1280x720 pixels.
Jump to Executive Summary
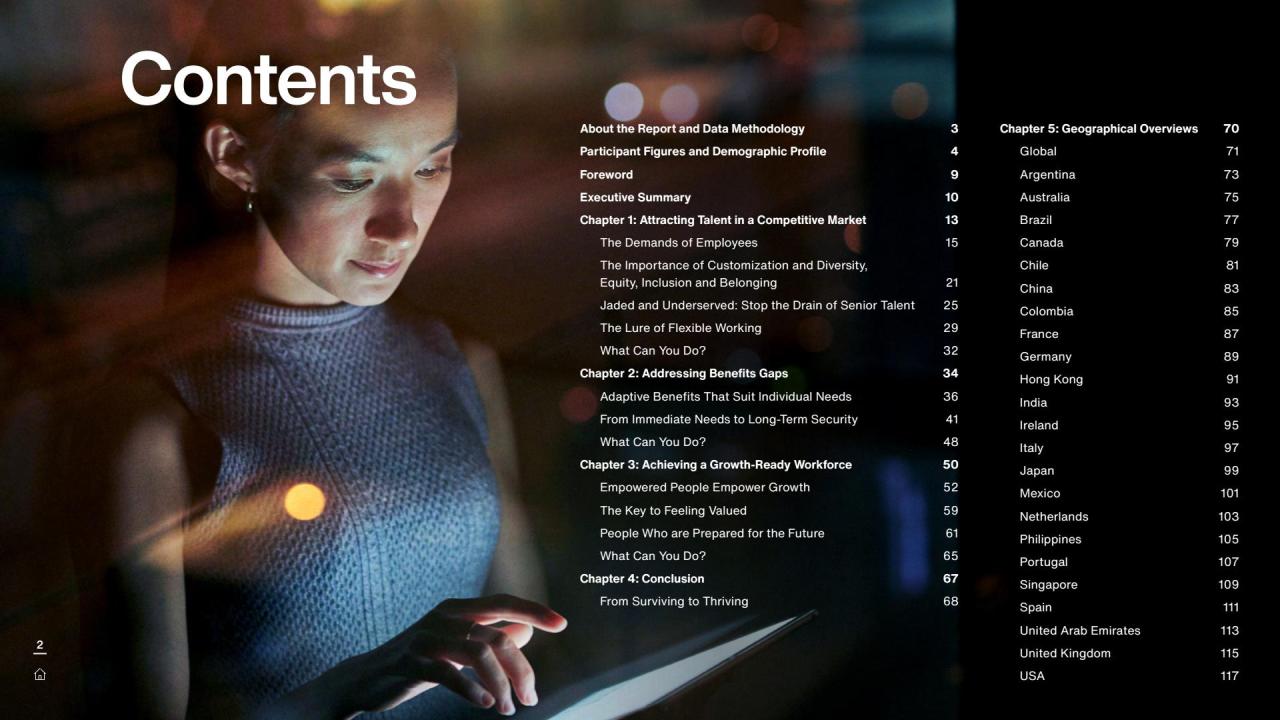coord(635,198)
